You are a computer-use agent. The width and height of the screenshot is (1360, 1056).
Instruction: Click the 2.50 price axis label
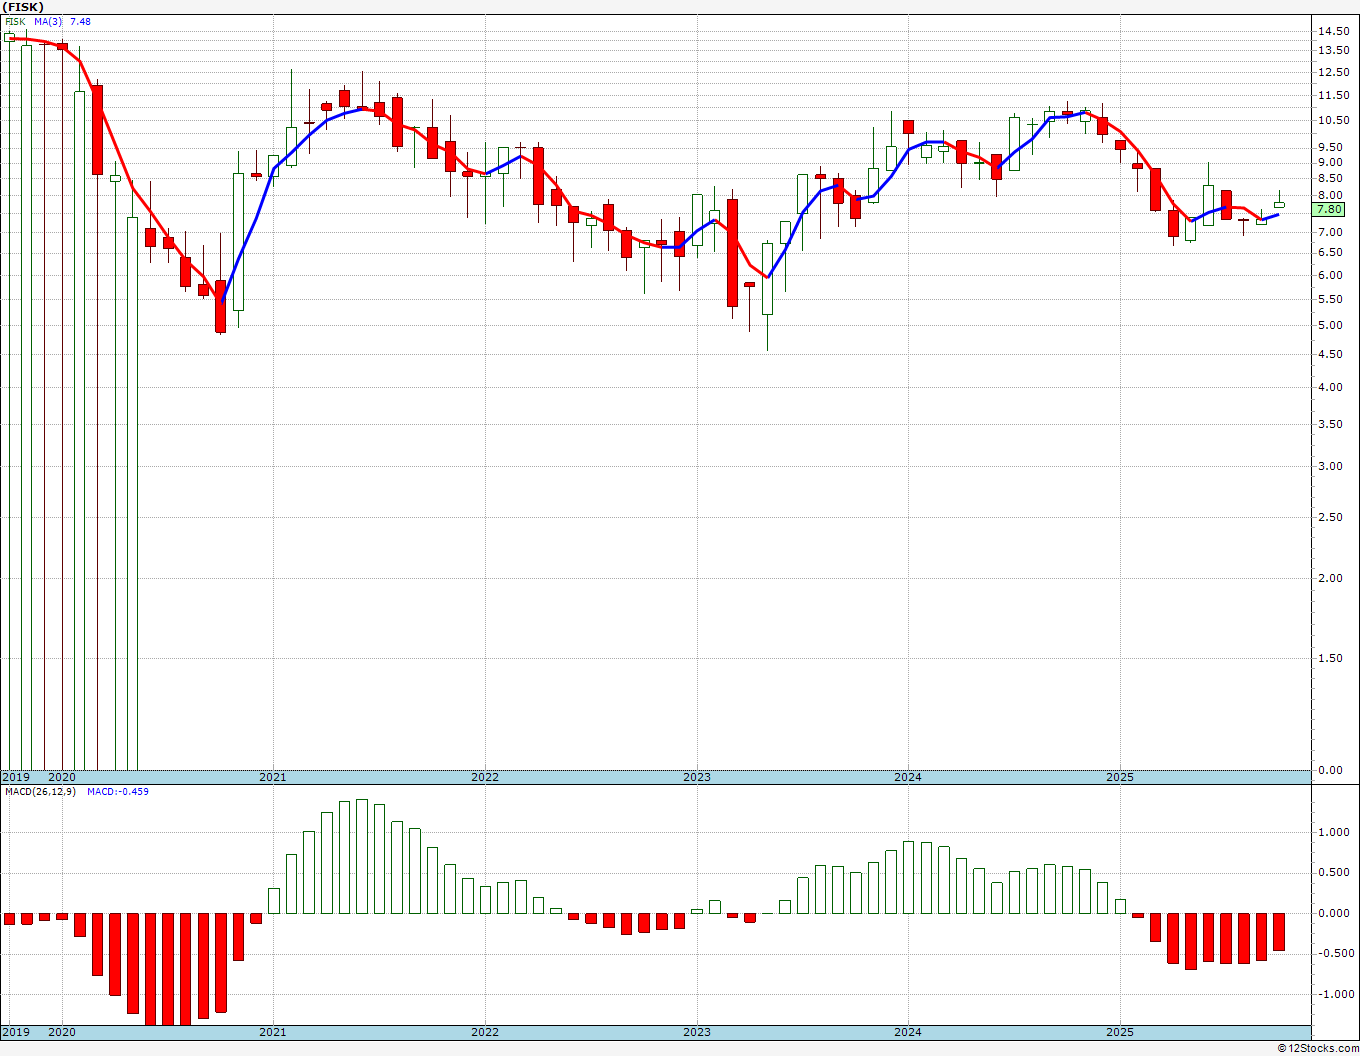click(x=1329, y=517)
